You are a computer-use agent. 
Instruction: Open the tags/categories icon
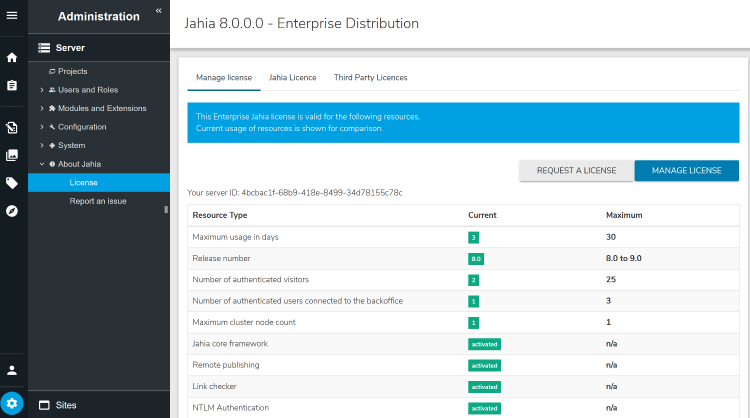pyautogui.click(x=12, y=183)
